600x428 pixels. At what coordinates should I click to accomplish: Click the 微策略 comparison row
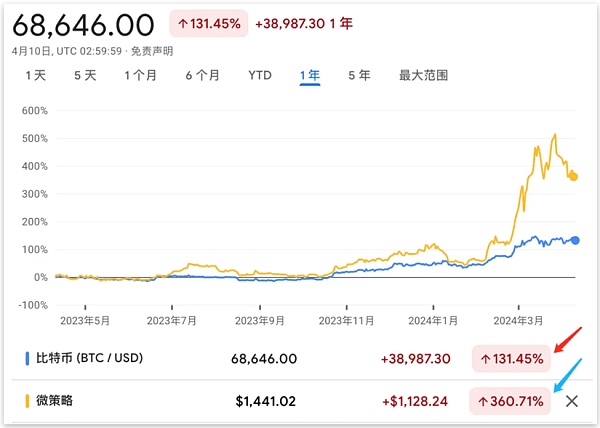(60, 401)
